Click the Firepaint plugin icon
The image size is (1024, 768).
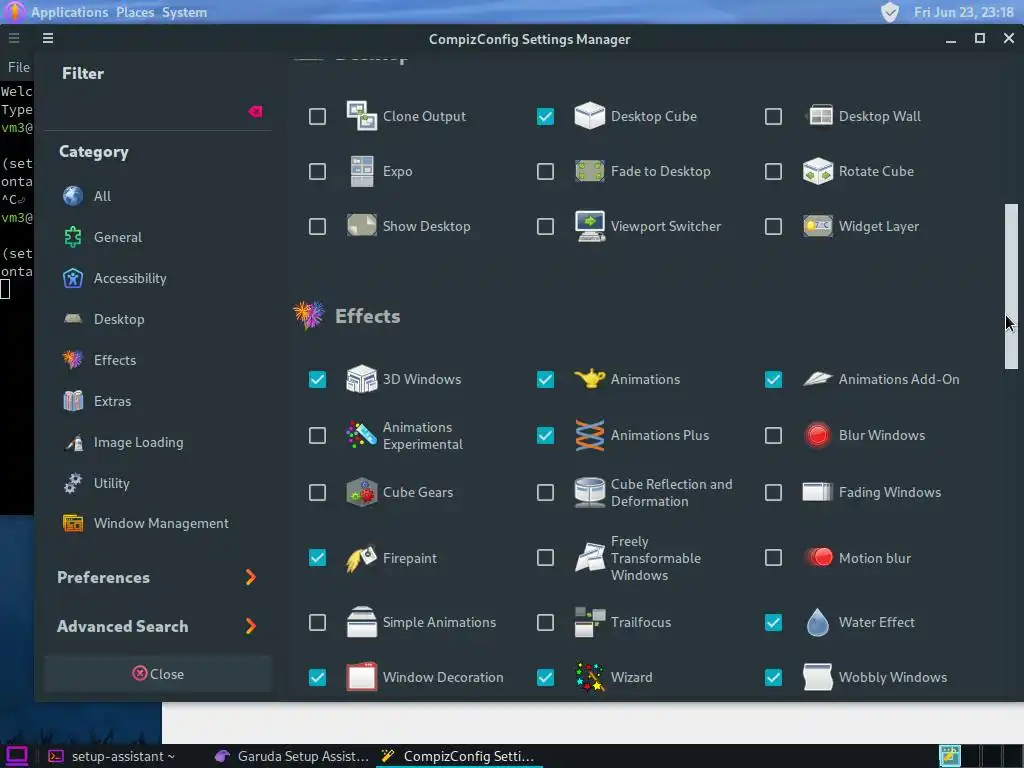pyautogui.click(x=361, y=558)
